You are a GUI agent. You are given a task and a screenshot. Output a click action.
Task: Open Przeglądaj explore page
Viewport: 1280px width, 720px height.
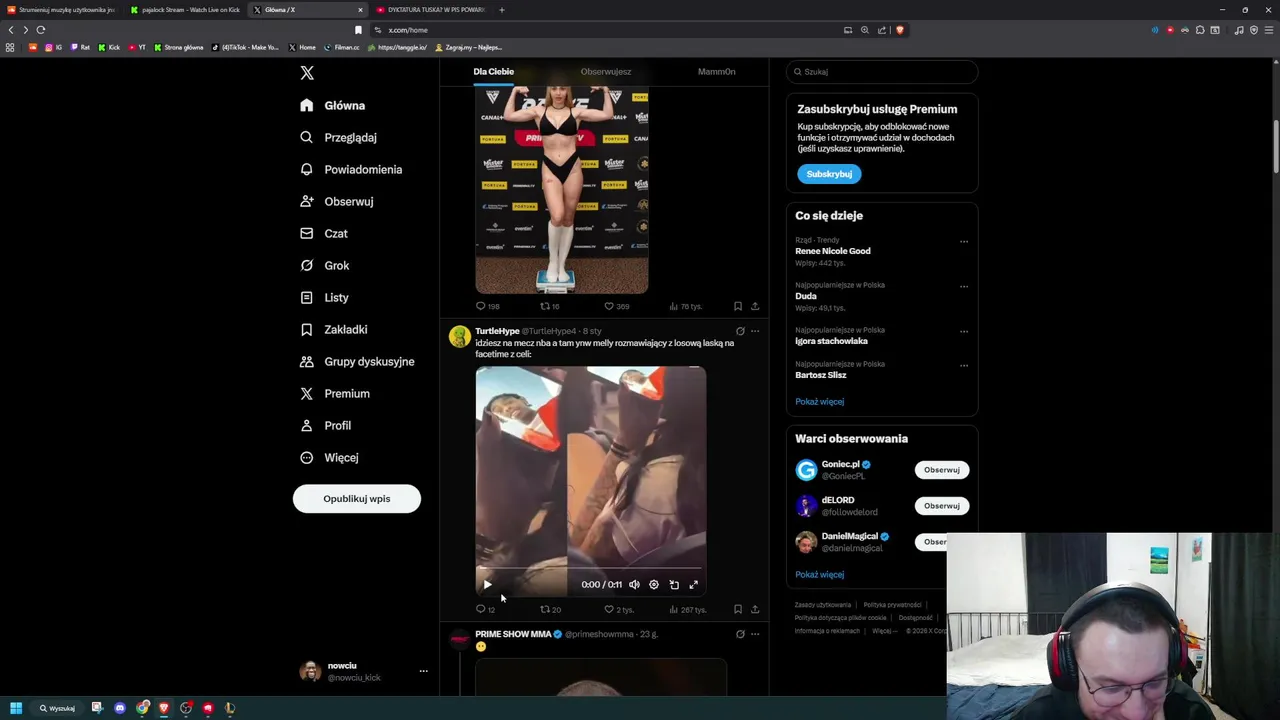[x=338, y=137]
